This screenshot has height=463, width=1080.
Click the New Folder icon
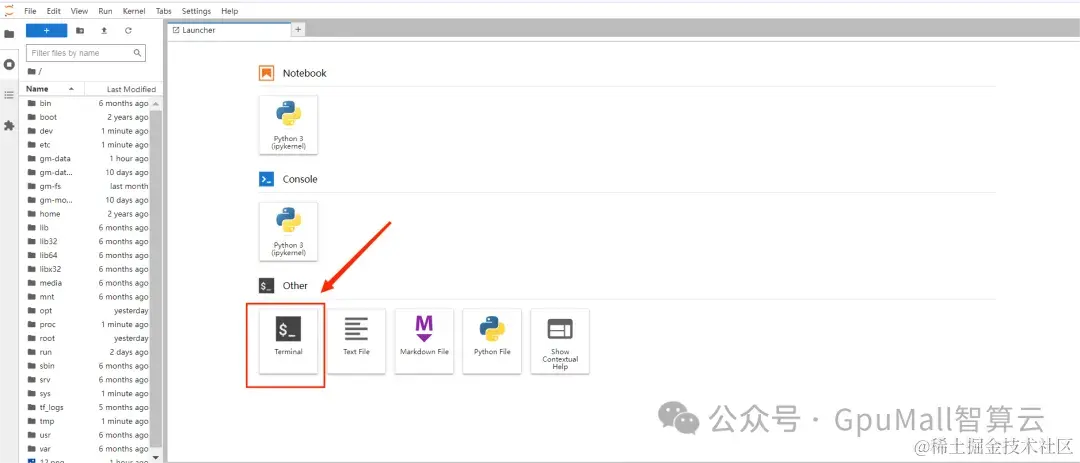coord(80,30)
